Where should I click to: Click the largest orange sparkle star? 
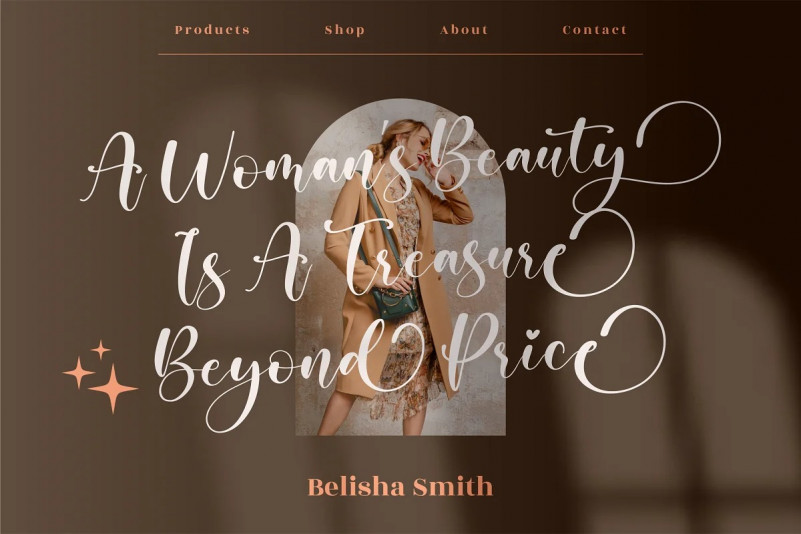(113, 388)
